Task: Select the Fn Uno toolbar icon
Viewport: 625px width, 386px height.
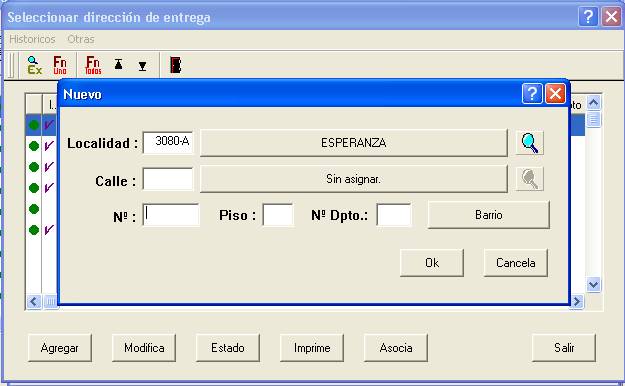Action: [x=60, y=65]
